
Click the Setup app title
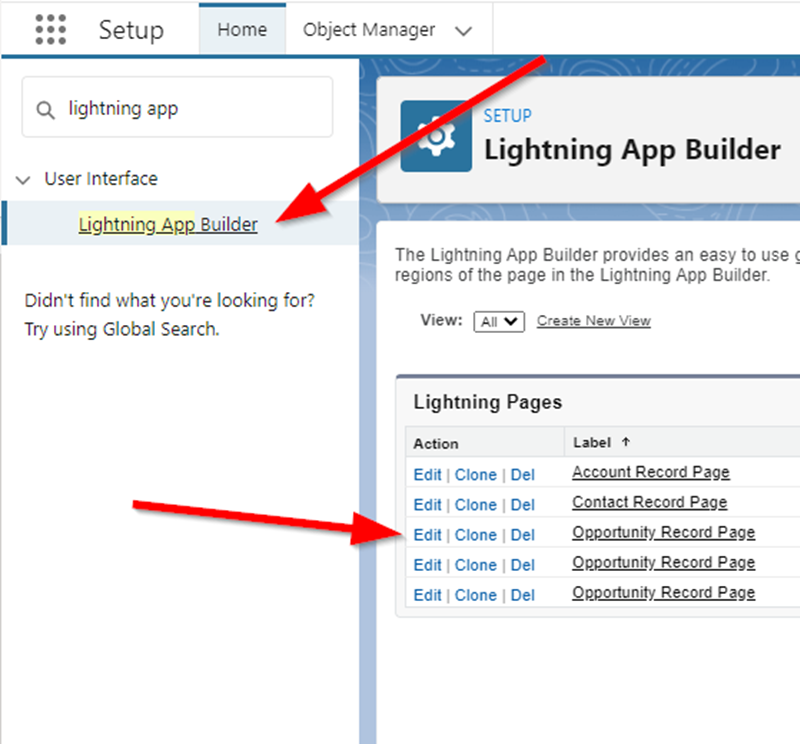(x=131, y=30)
